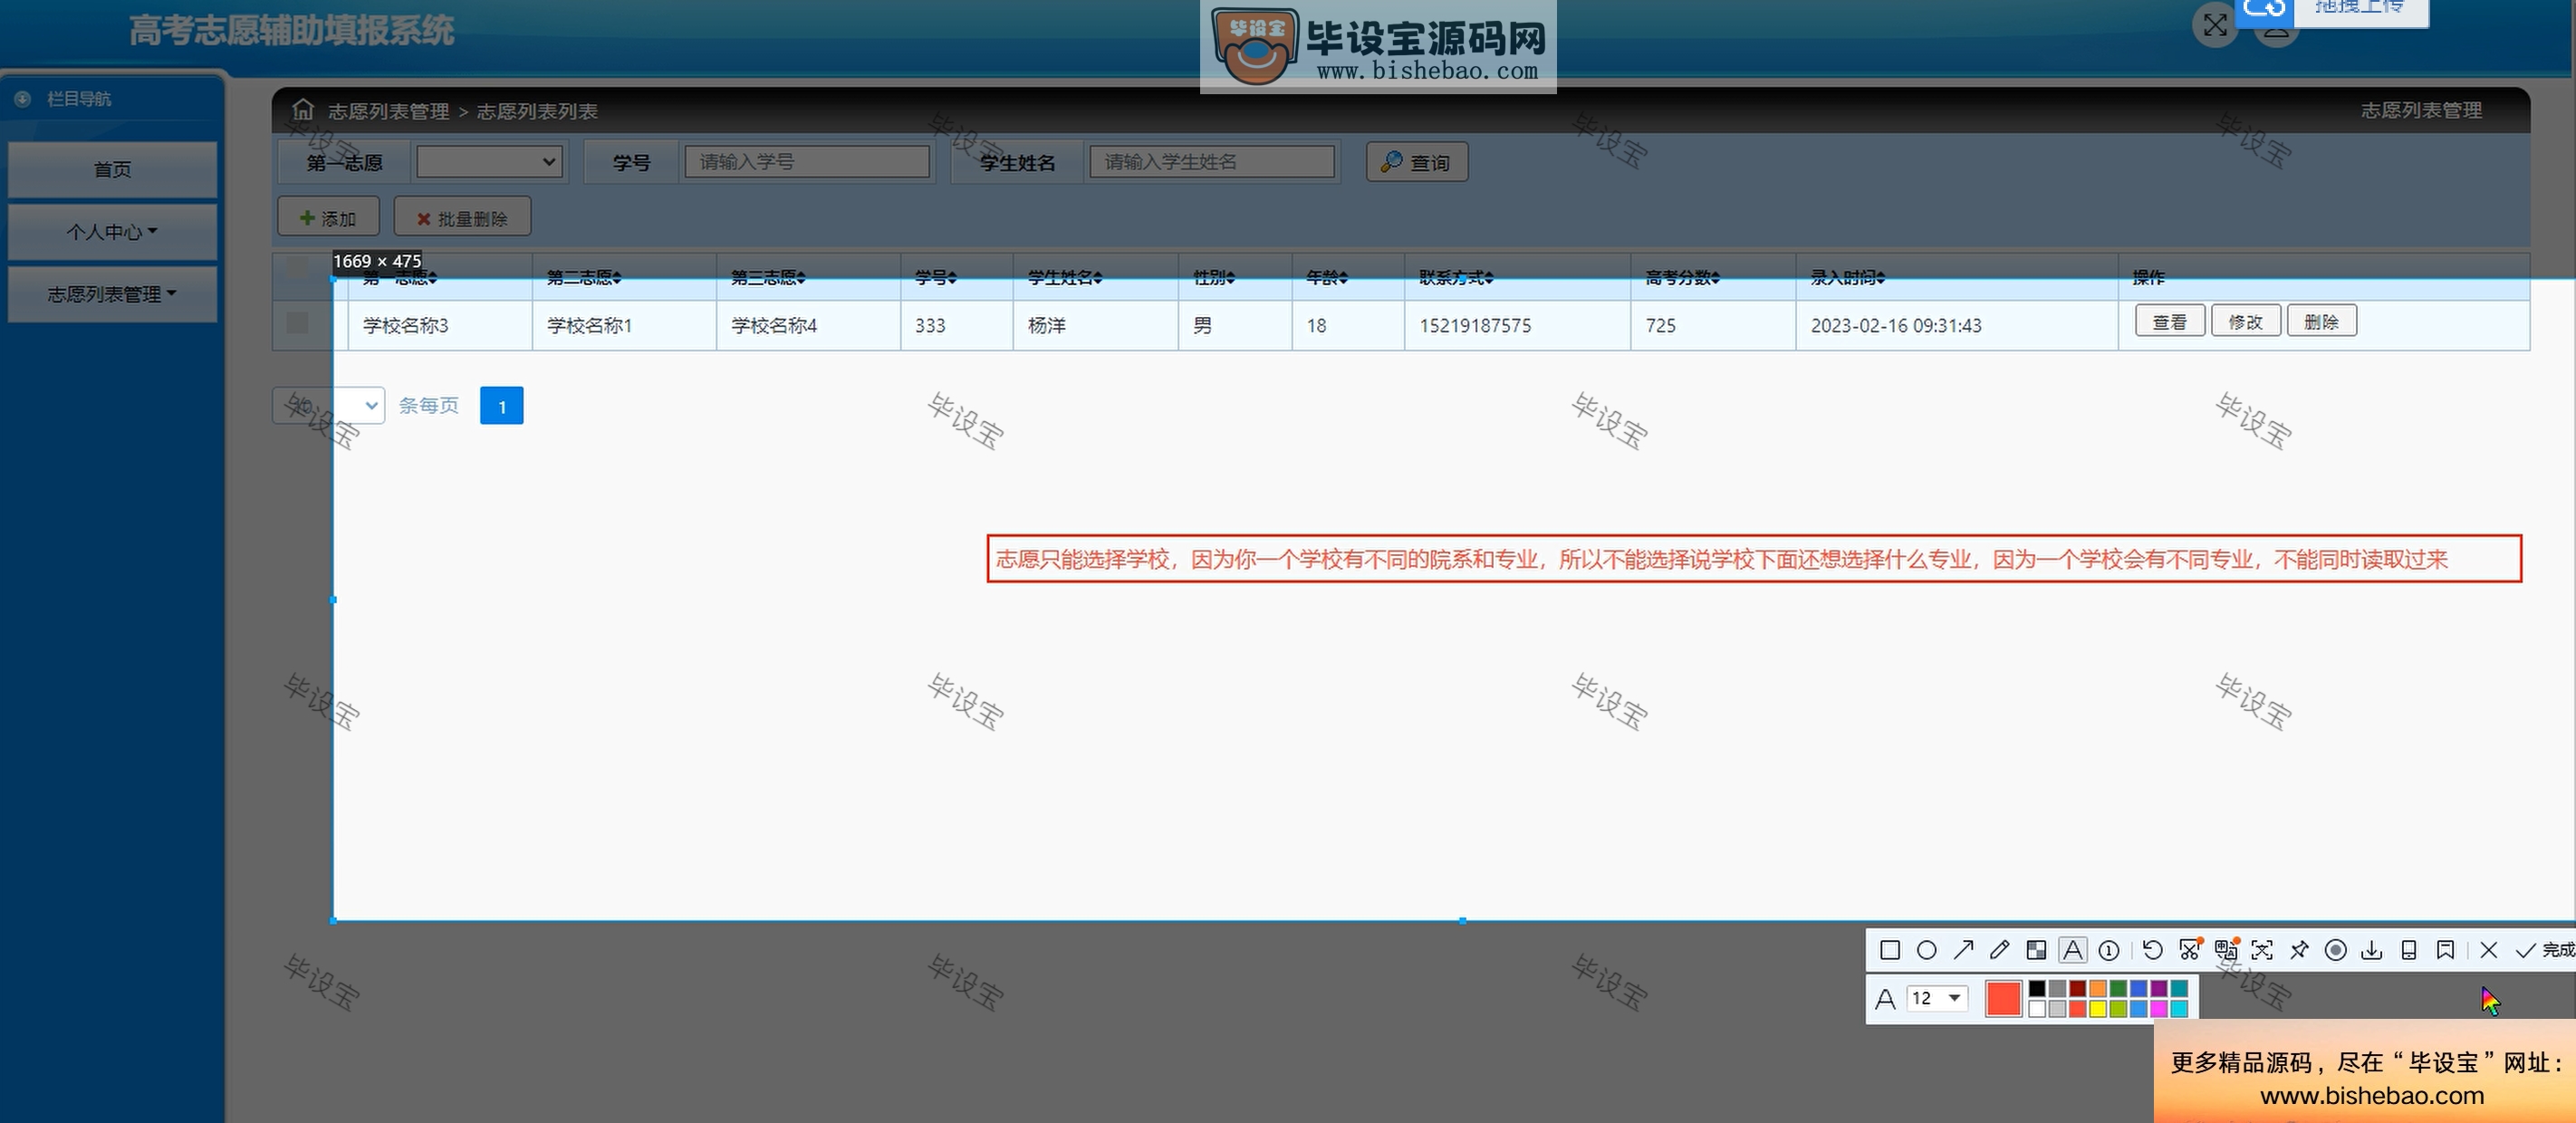
Task: Click the download save icon
Action: click(2372, 950)
